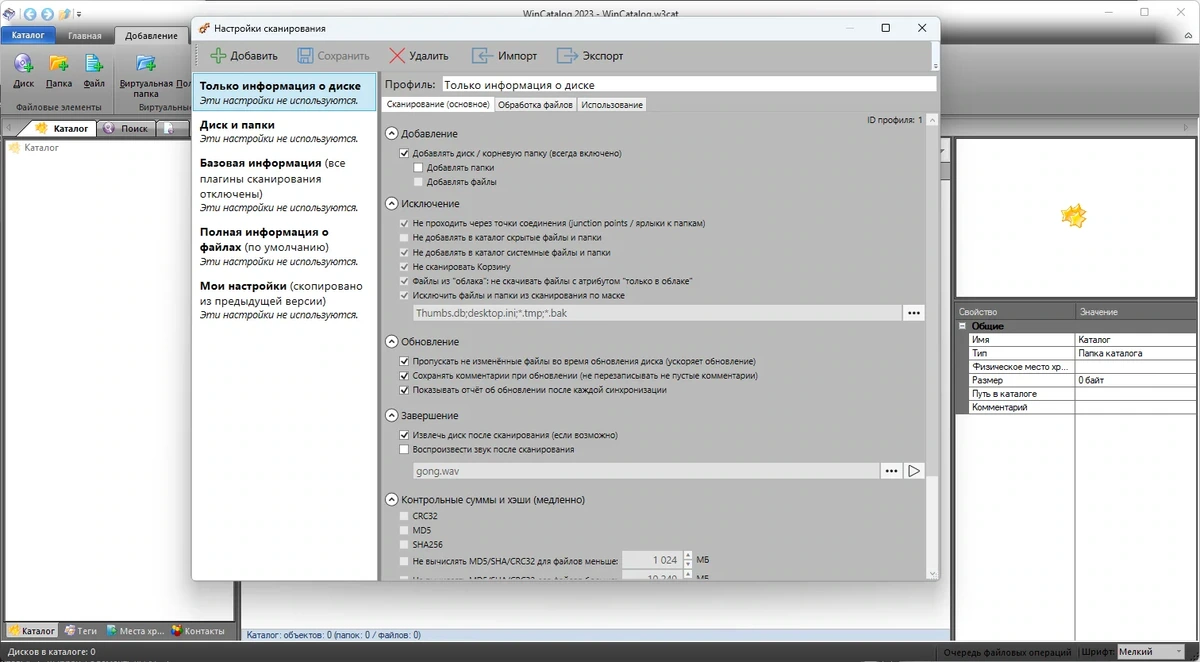
Task: Open mask editor button next to Thumbs.db field
Action: point(913,313)
